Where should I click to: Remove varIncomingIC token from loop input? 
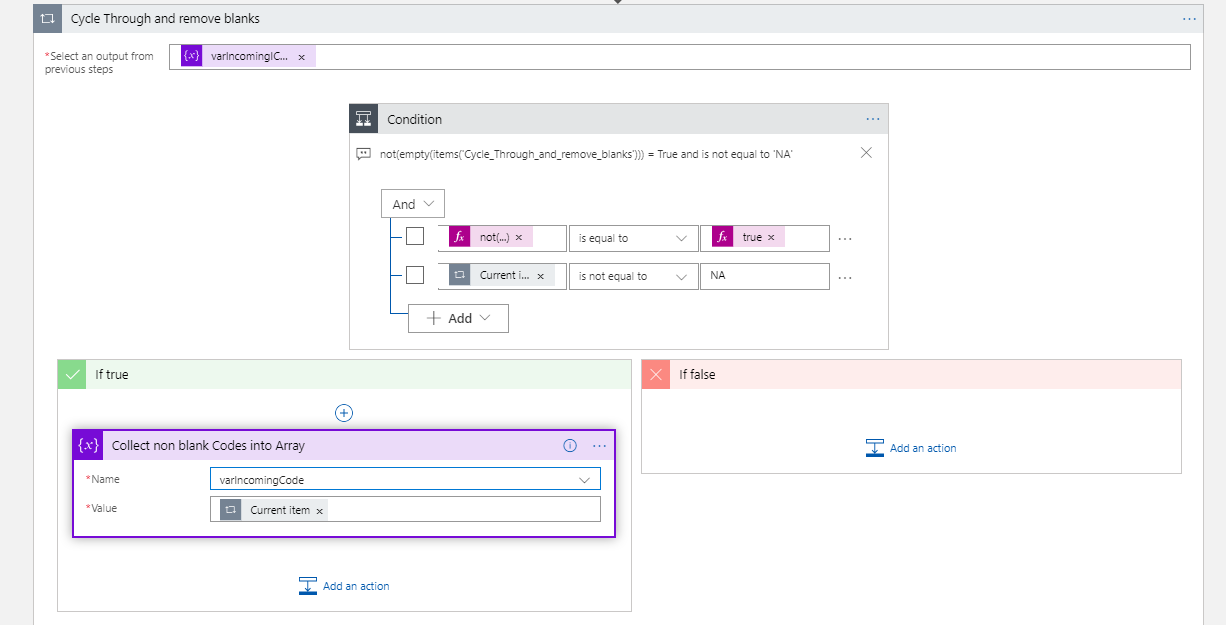pos(301,57)
